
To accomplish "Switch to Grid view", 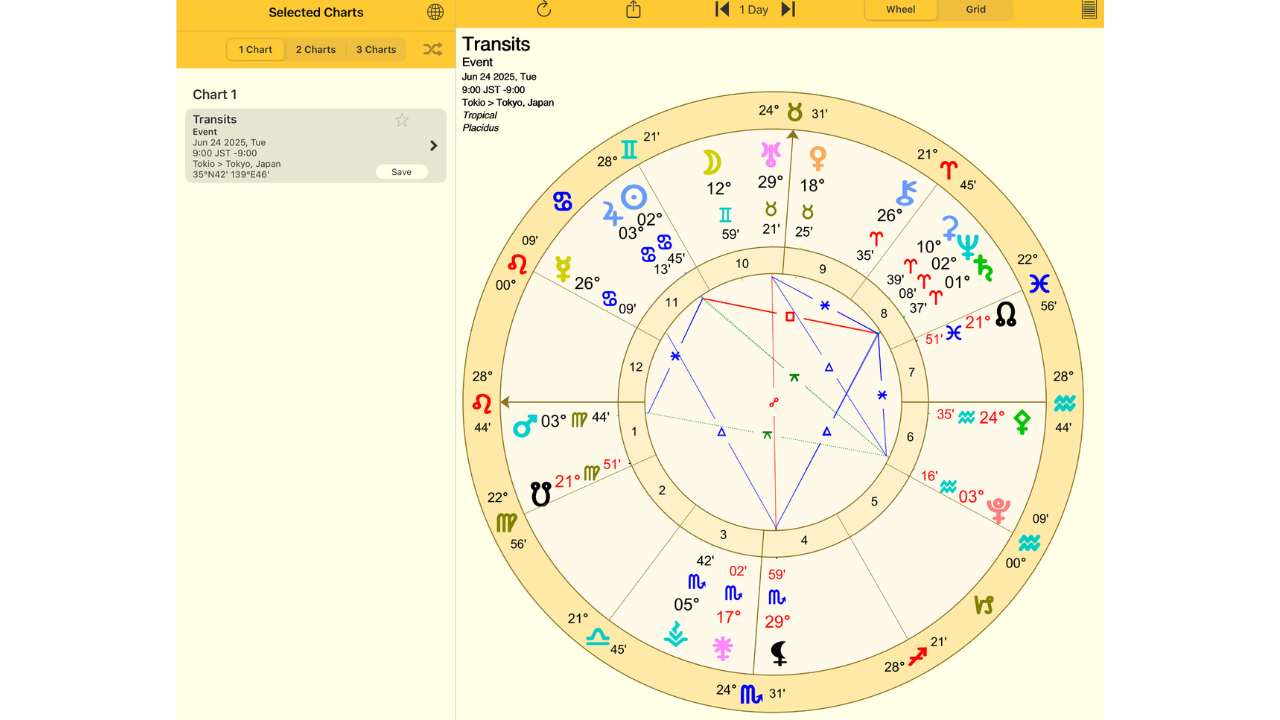I will click(x=975, y=10).
